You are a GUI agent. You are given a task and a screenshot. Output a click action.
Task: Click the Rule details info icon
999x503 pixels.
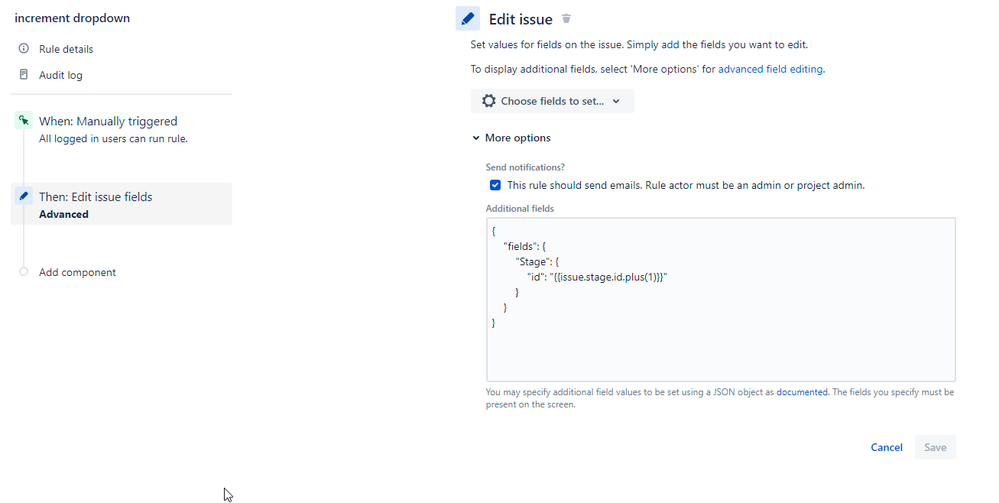click(24, 48)
